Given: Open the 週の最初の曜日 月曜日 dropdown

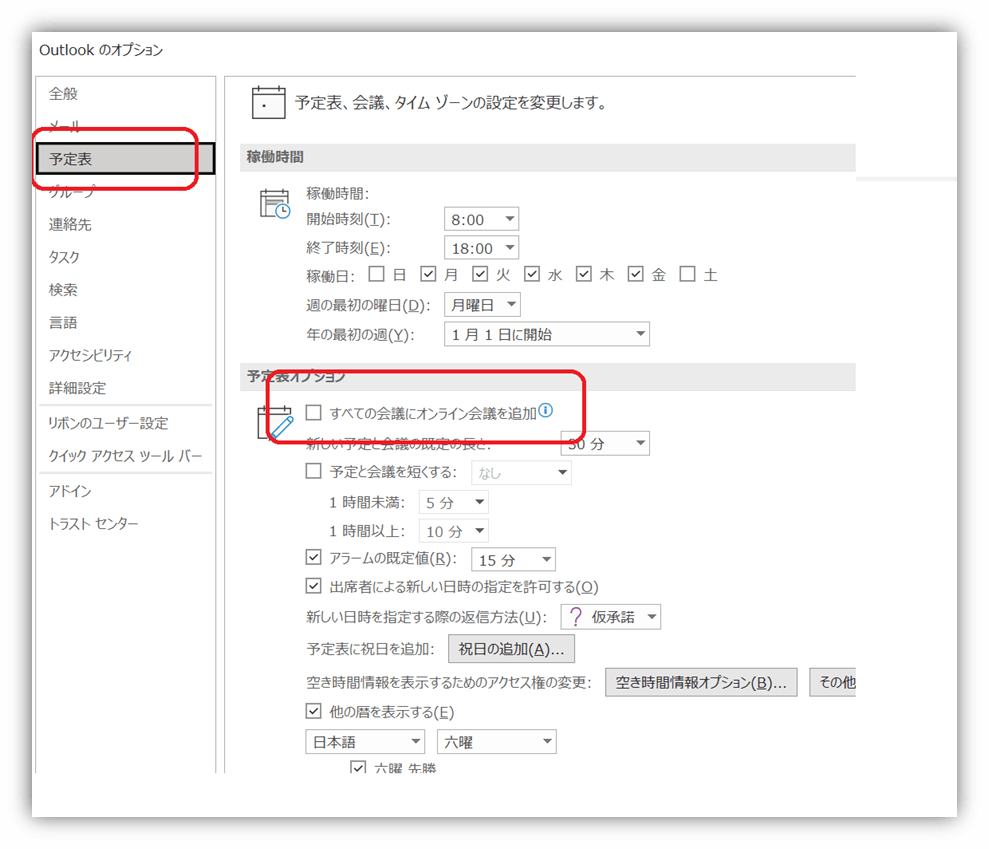Looking at the screenshot, I should click(482, 305).
